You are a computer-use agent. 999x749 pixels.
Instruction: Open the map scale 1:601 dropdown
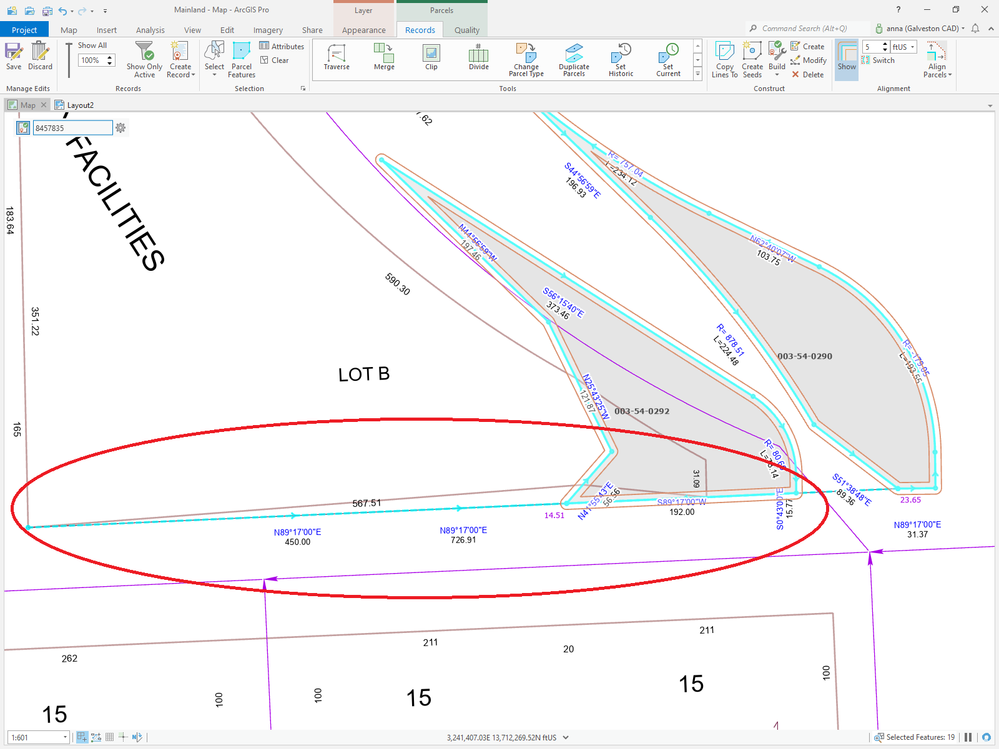[x=38, y=738]
